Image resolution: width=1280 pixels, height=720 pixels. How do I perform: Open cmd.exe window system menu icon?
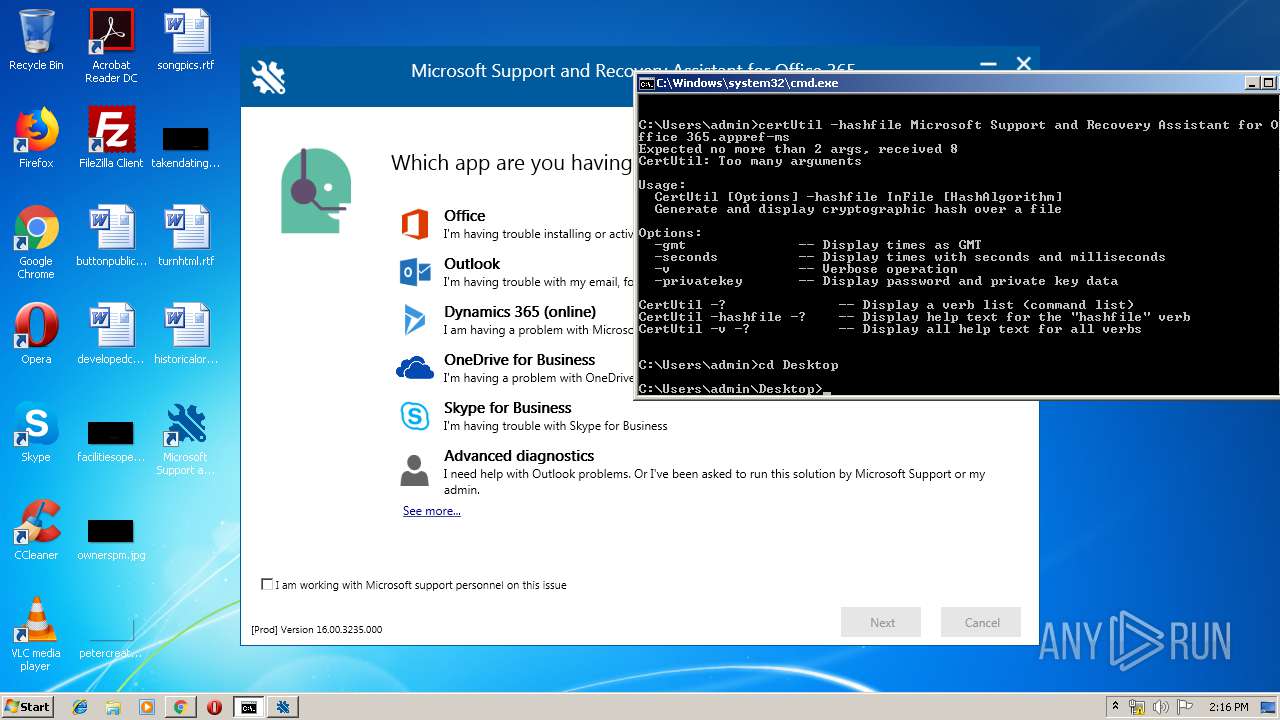pyautogui.click(x=646, y=83)
